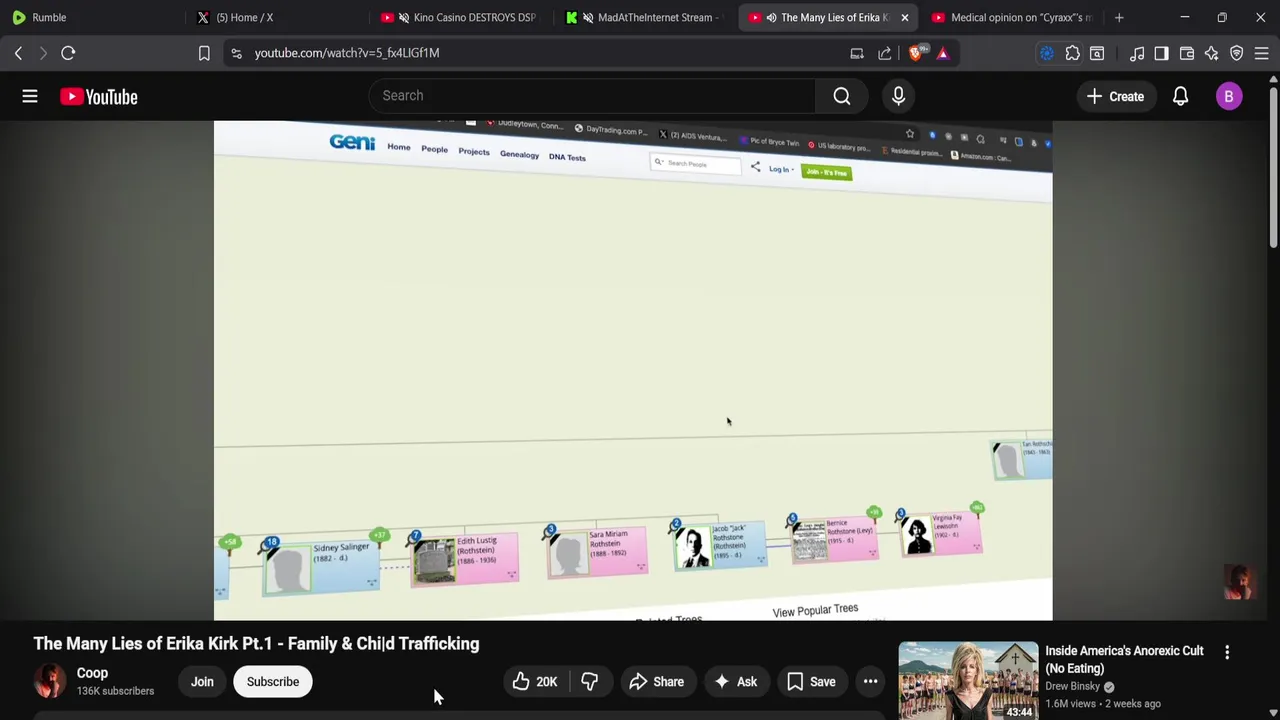This screenshot has width=1280, height=720.
Task: Switch to the Rumble tab
Action: (x=90, y=17)
